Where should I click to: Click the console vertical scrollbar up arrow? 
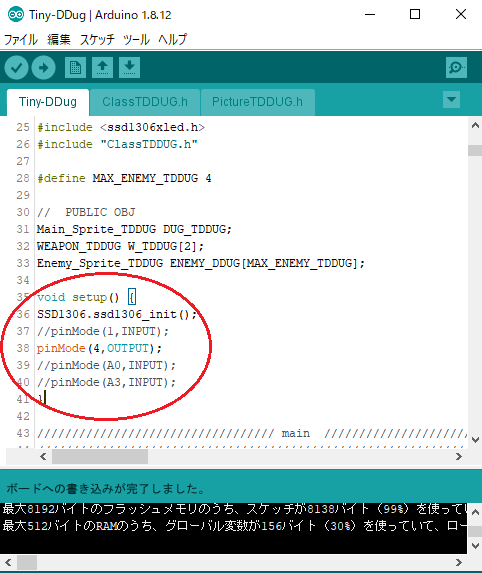475,512
